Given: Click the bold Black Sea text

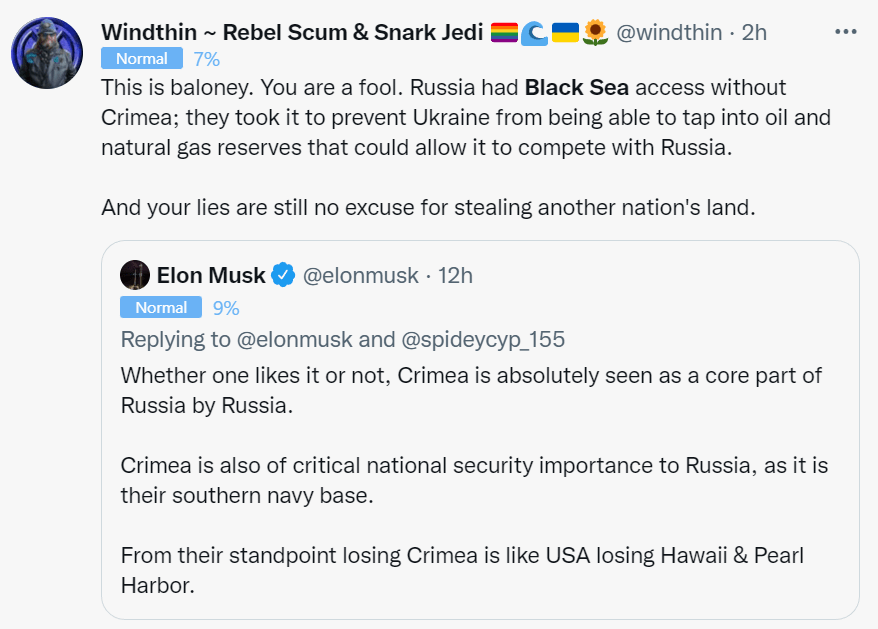Looking at the screenshot, I should 577,88.
